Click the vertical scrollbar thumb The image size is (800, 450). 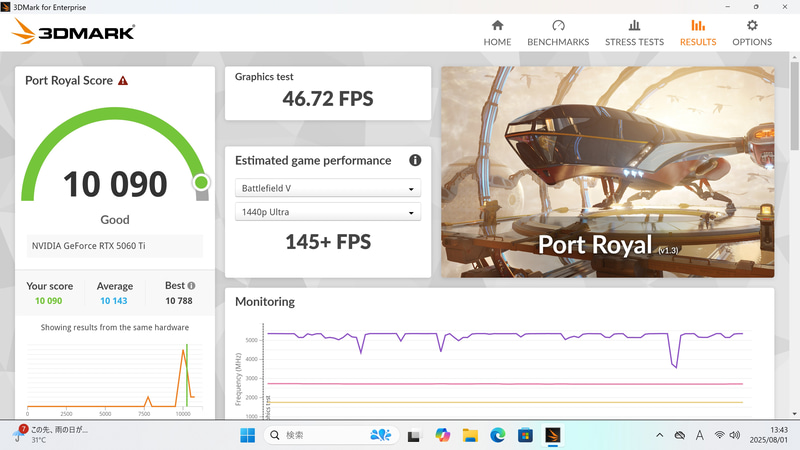click(x=794, y=105)
